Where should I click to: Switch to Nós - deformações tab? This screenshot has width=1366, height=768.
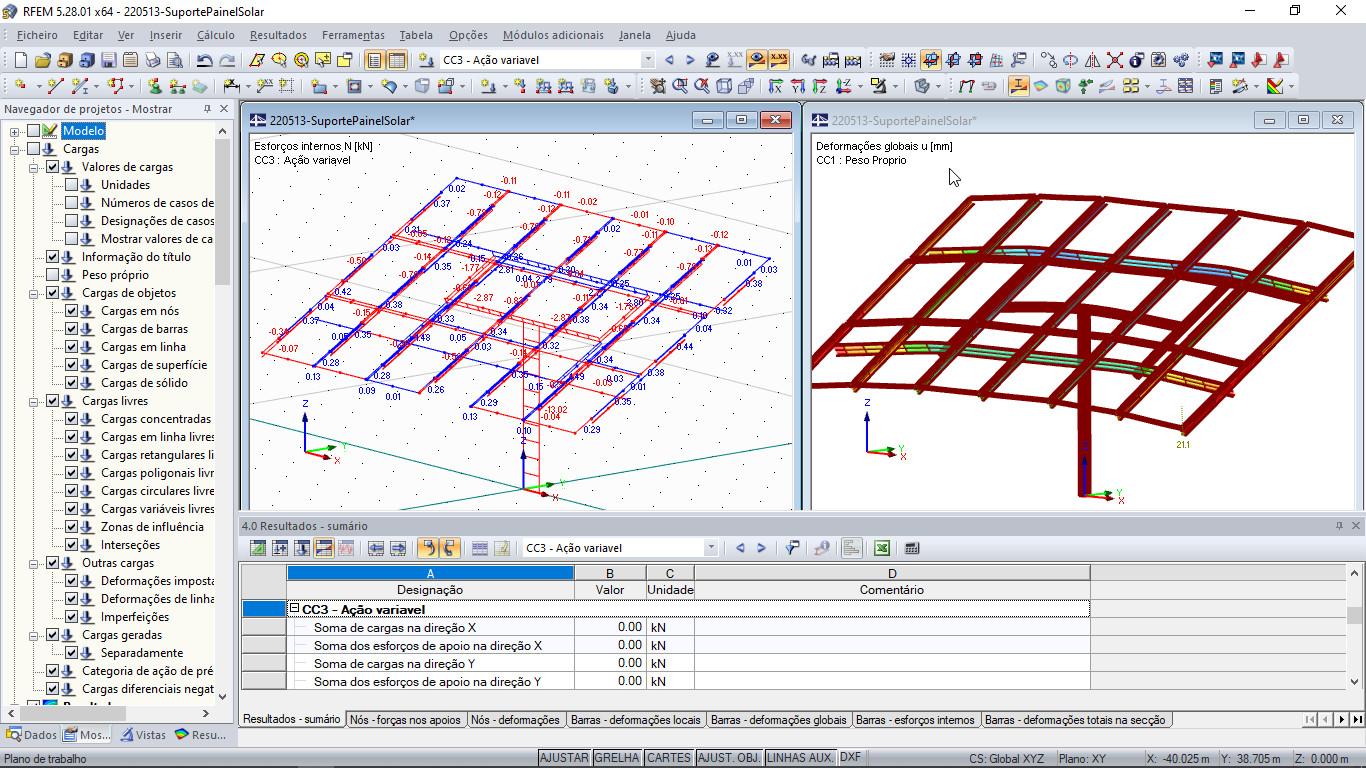516,720
